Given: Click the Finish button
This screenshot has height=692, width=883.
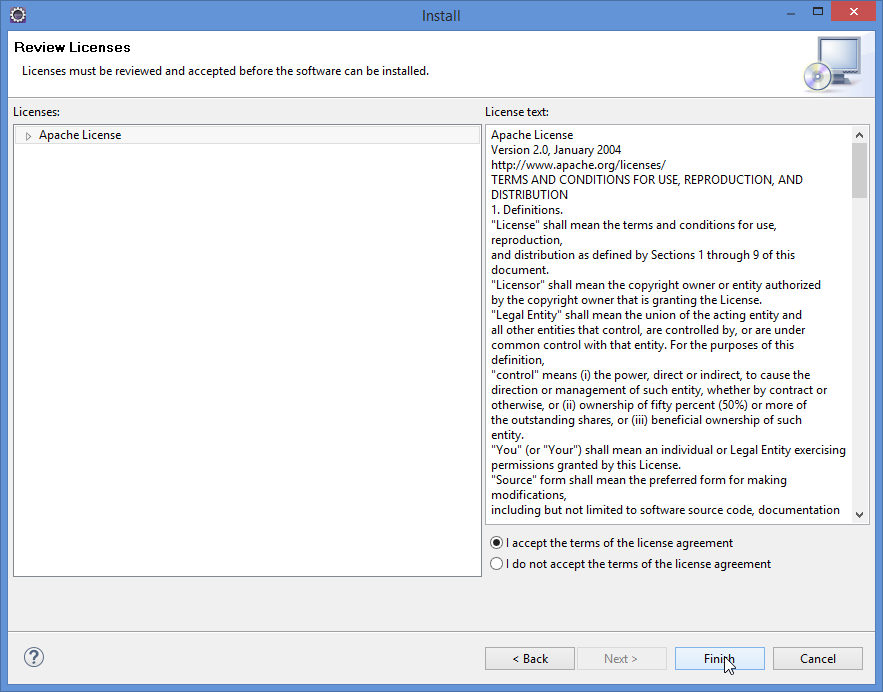Looking at the screenshot, I should [x=720, y=659].
